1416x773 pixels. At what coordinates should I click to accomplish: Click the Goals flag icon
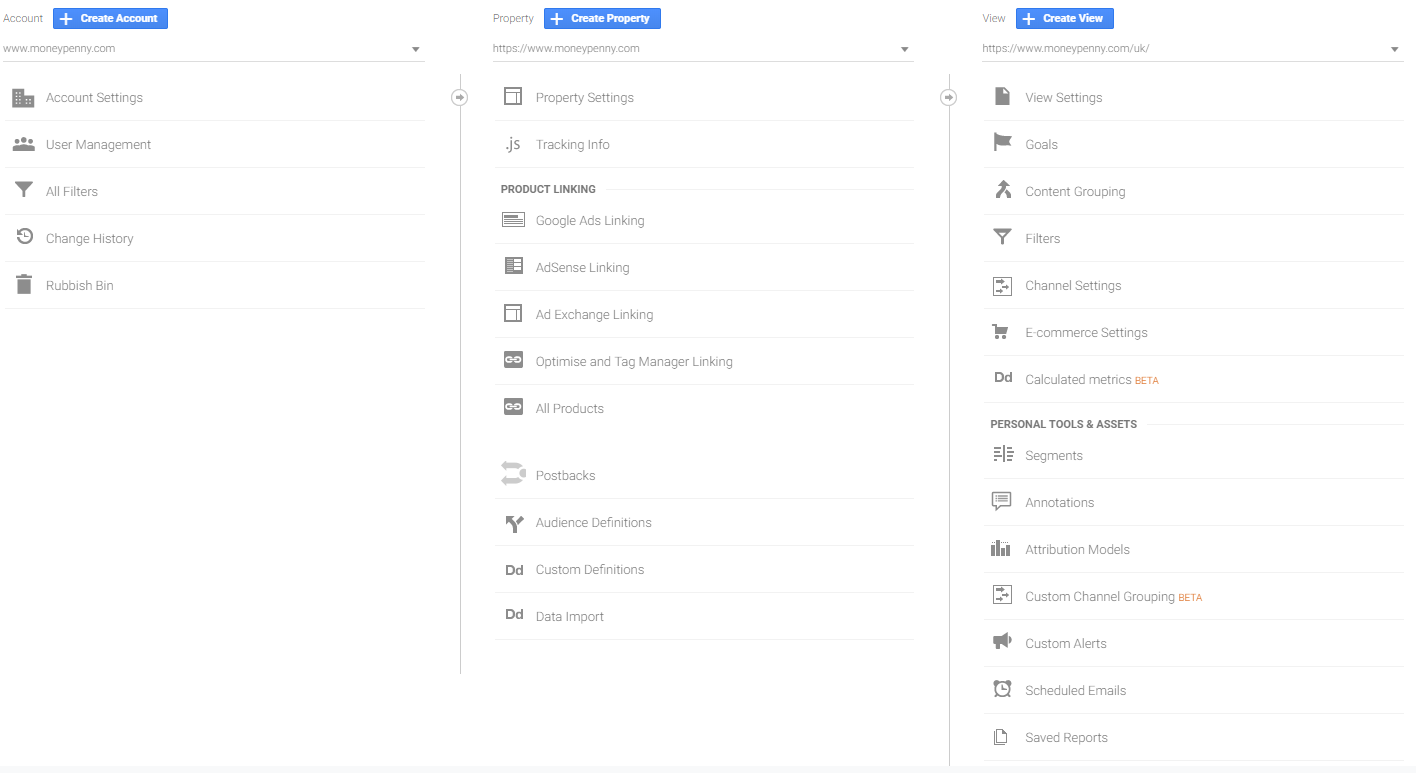click(1002, 143)
